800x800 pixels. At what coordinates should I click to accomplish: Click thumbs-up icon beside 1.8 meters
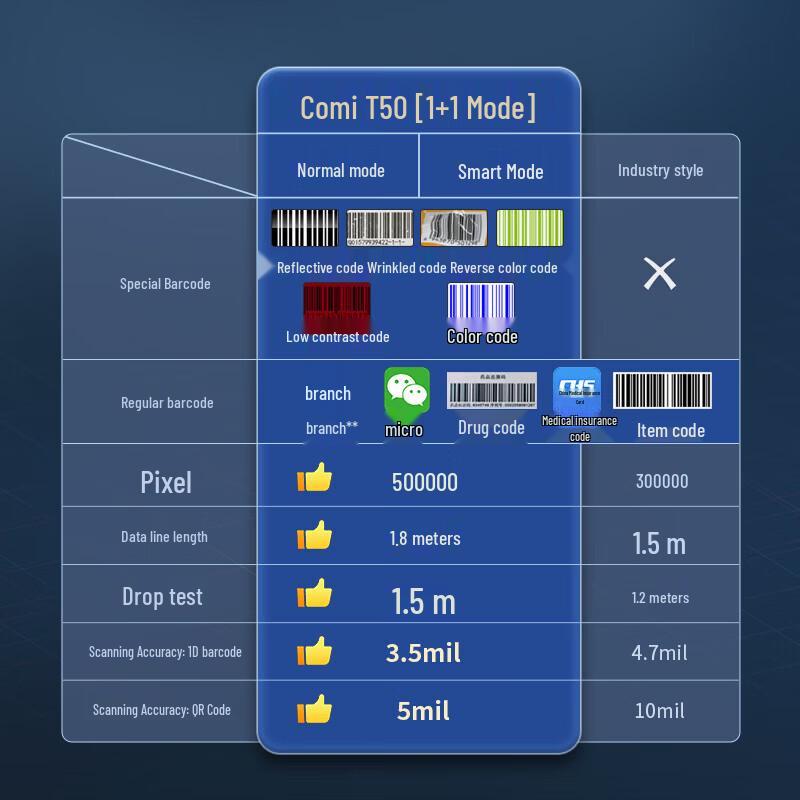pyautogui.click(x=314, y=535)
